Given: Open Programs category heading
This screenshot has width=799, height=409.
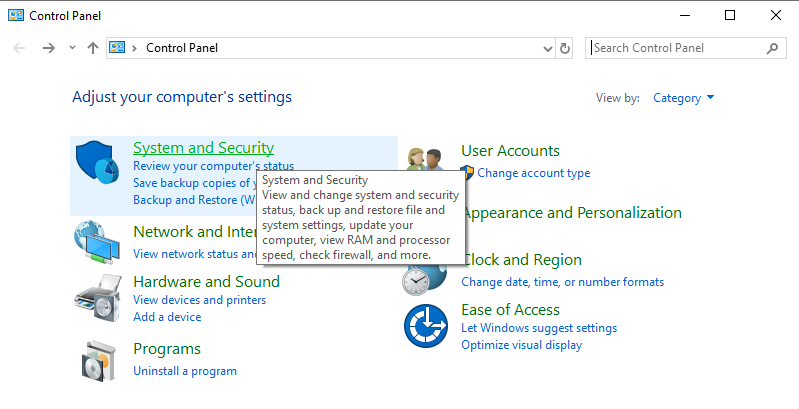Looking at the screenshot, I should [x=167, y=349].
